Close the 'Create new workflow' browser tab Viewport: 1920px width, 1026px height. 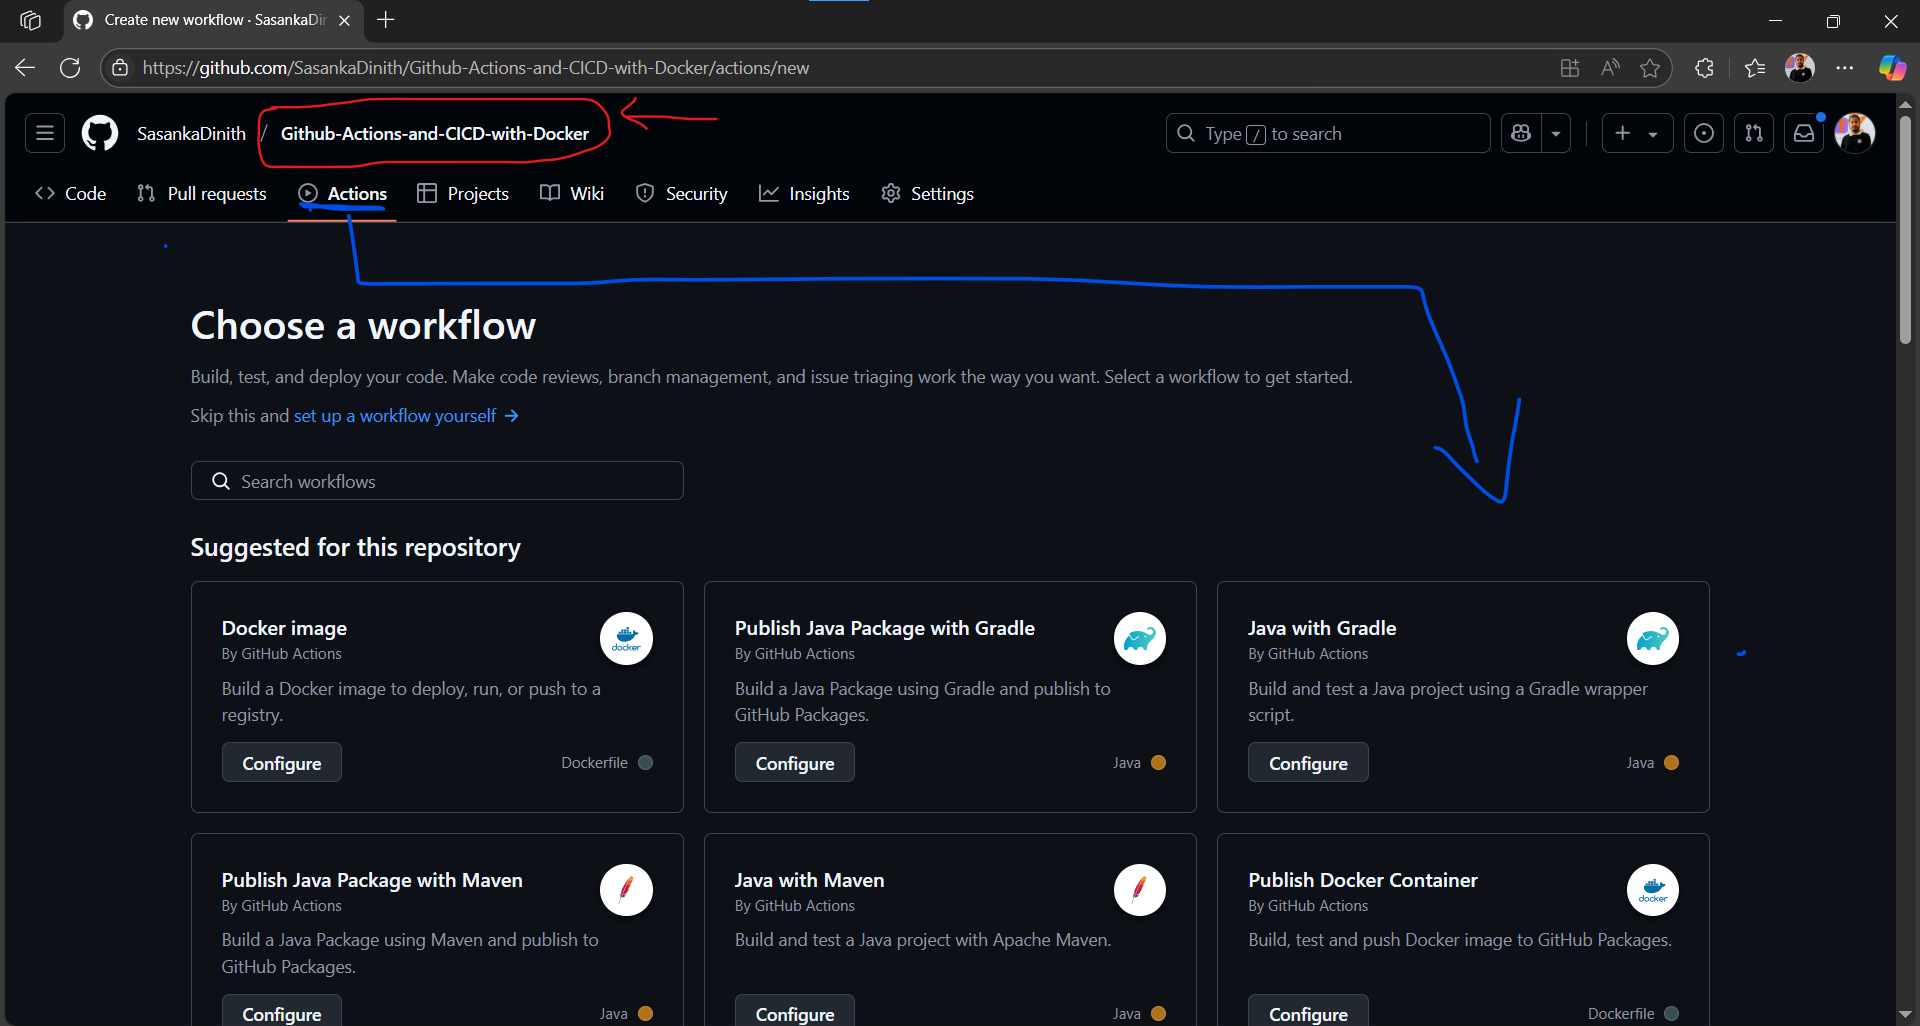tap(344, 20)
